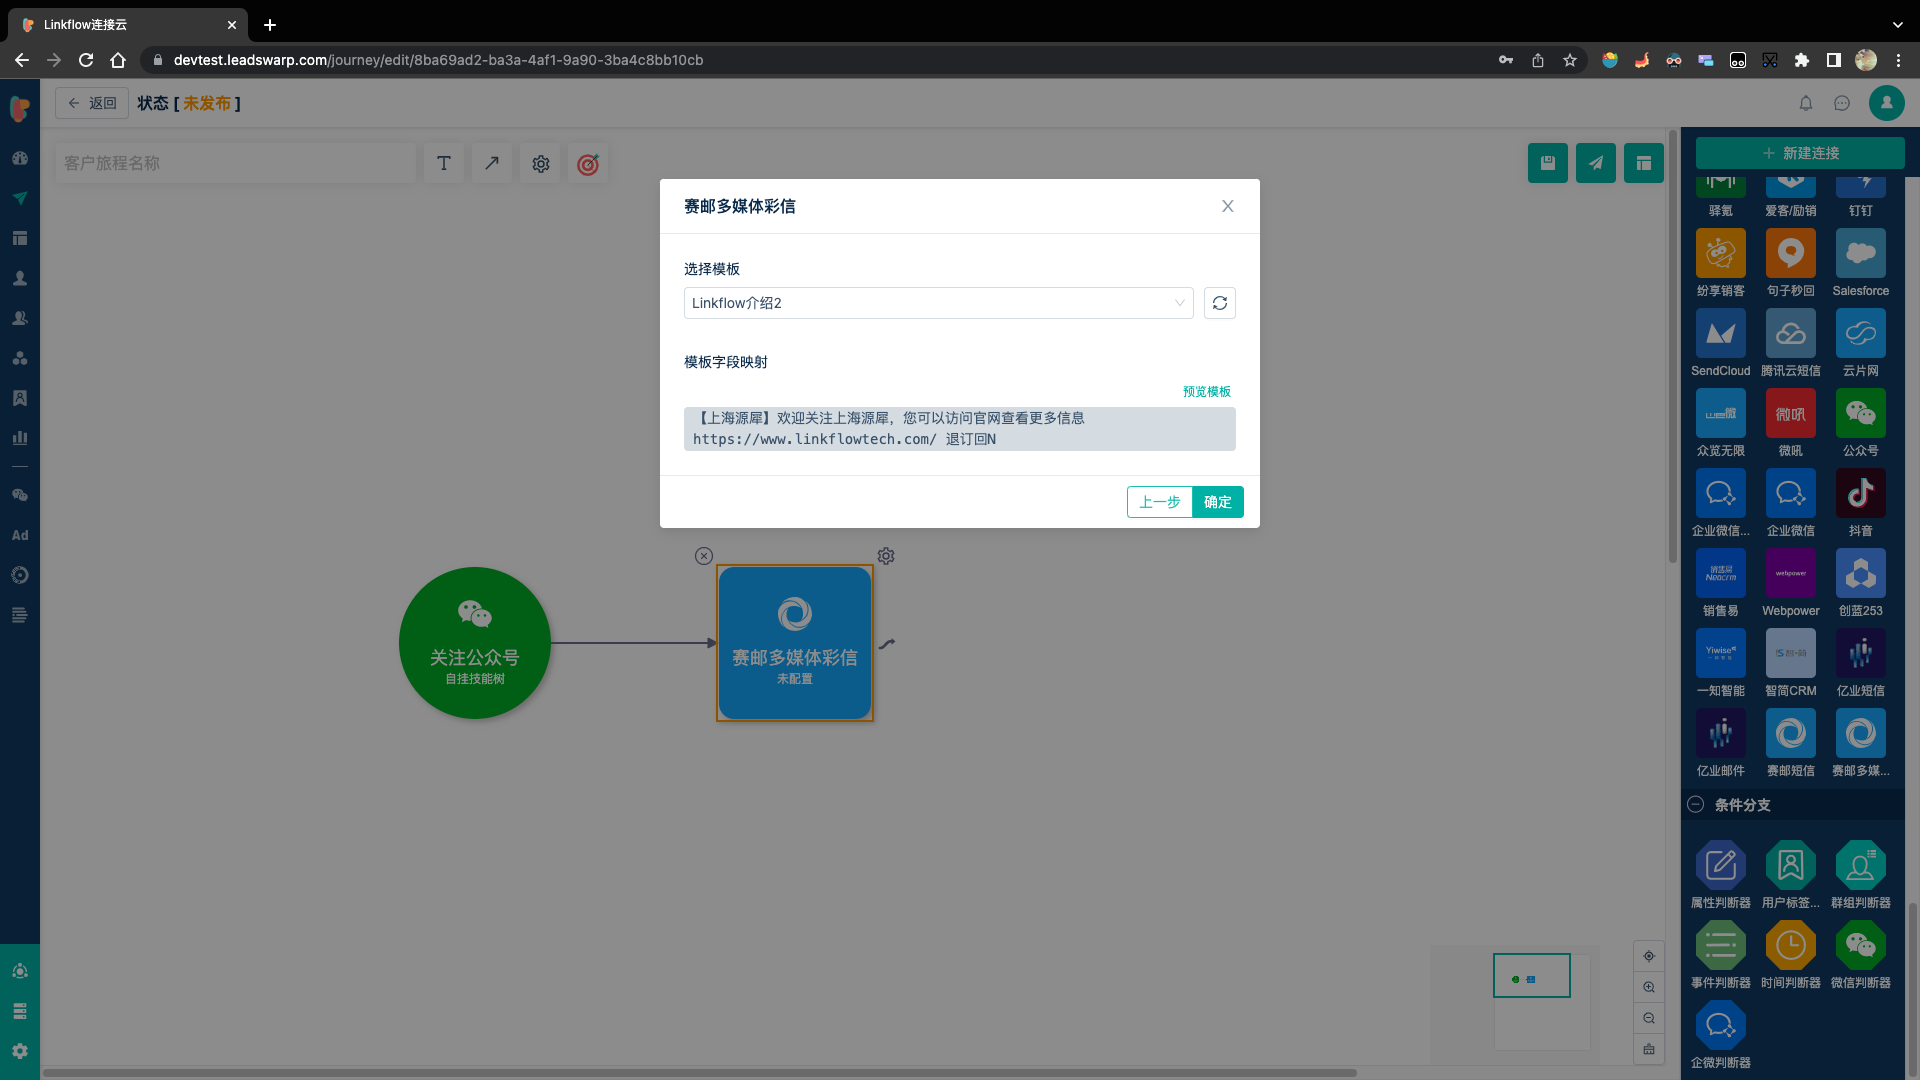The height and width of the screenshot is (1080, 1920).
Task: Zoom in on the canvas
Action: pyautogui.click(x=1648, y=987)
